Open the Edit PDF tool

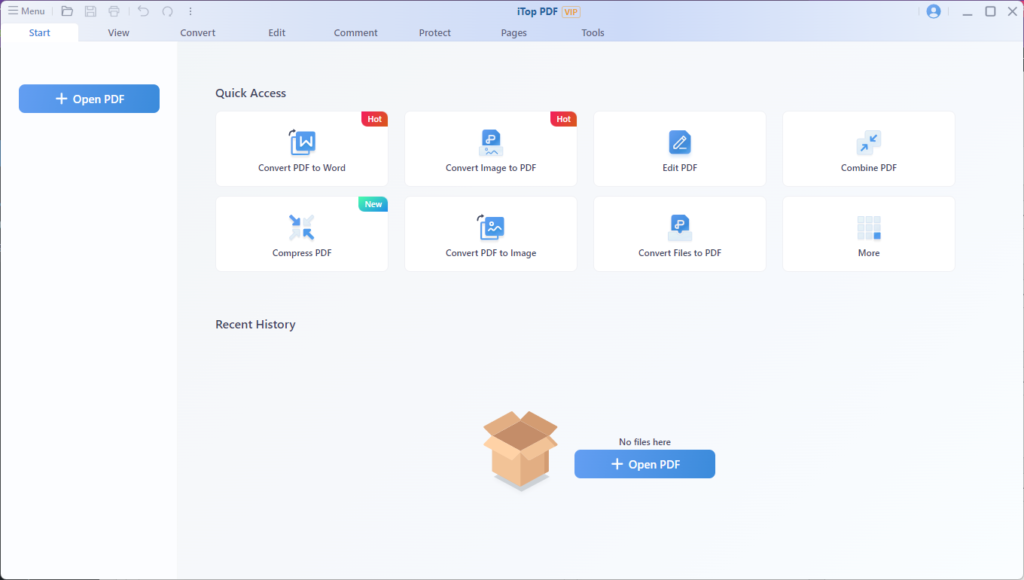pos(680,149)
